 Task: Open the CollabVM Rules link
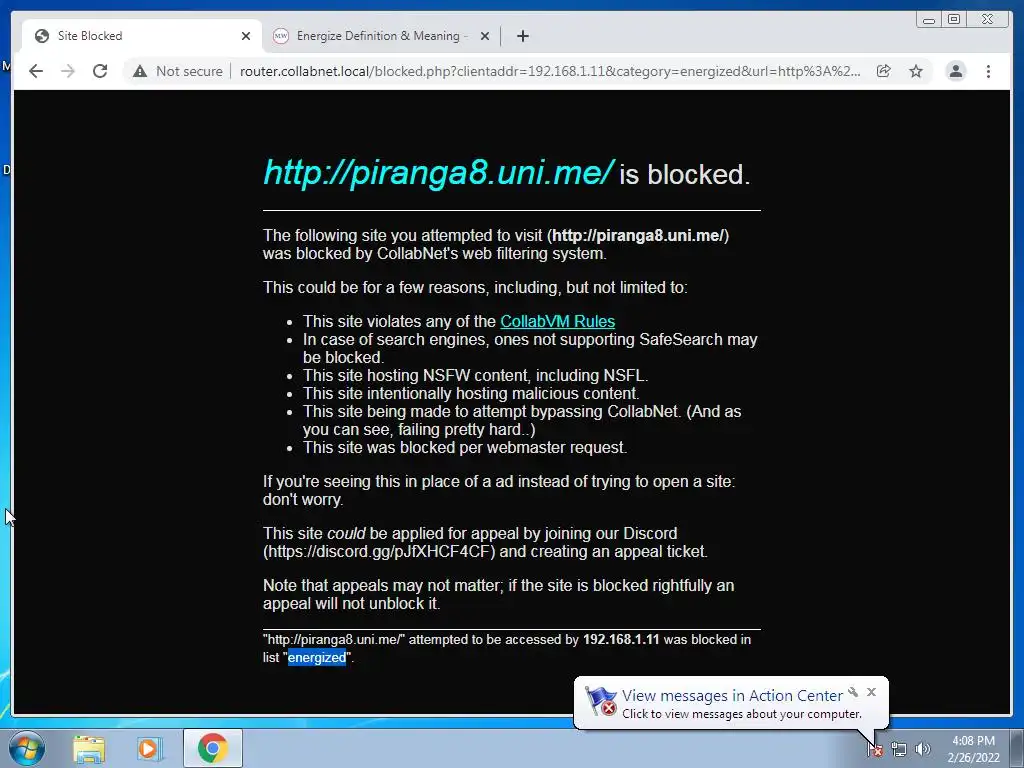pyautogui.click(x=557, y=321)
